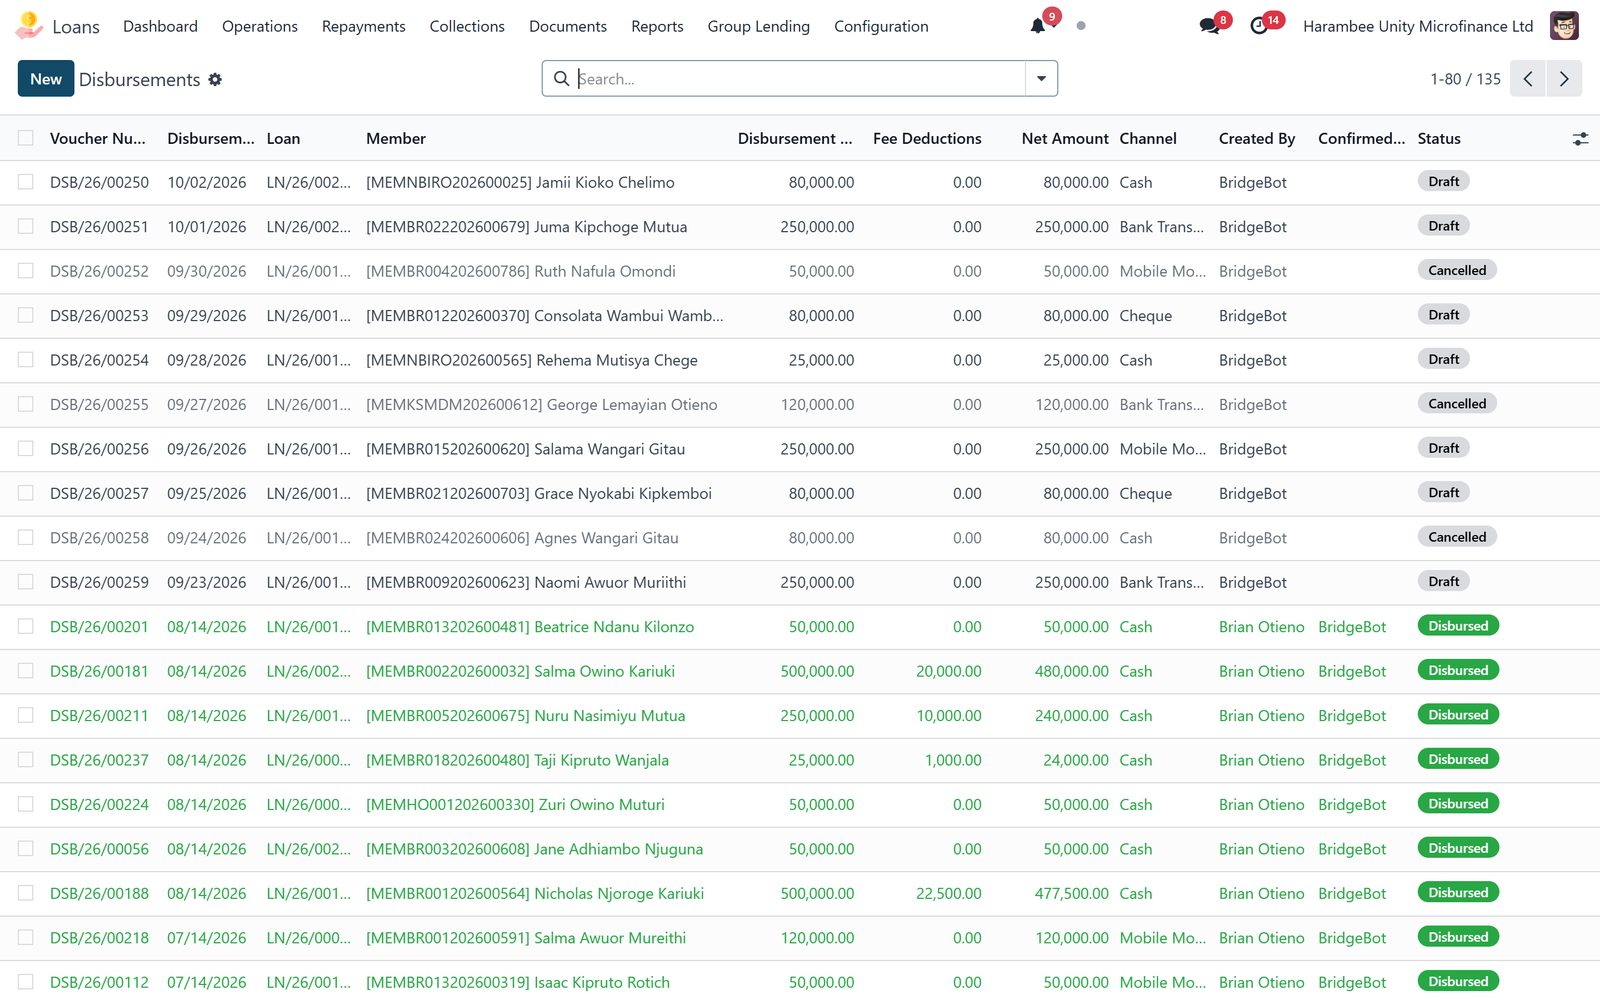
Task: Open the Dashboard menu
Action: (160, 26)
